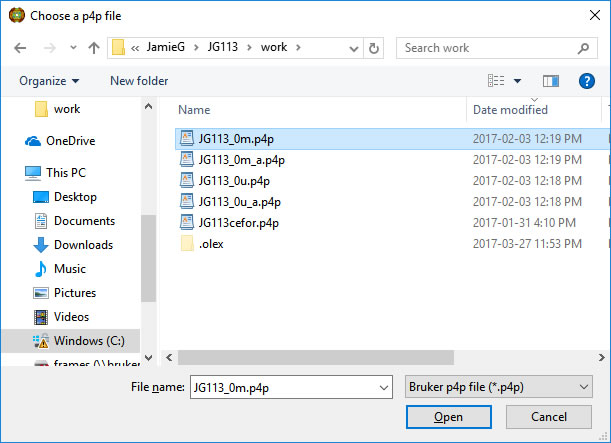The height and width of the screenshot is (443, 611).
Task: Click the Back navigation arrow
Action: pos(20,48)
